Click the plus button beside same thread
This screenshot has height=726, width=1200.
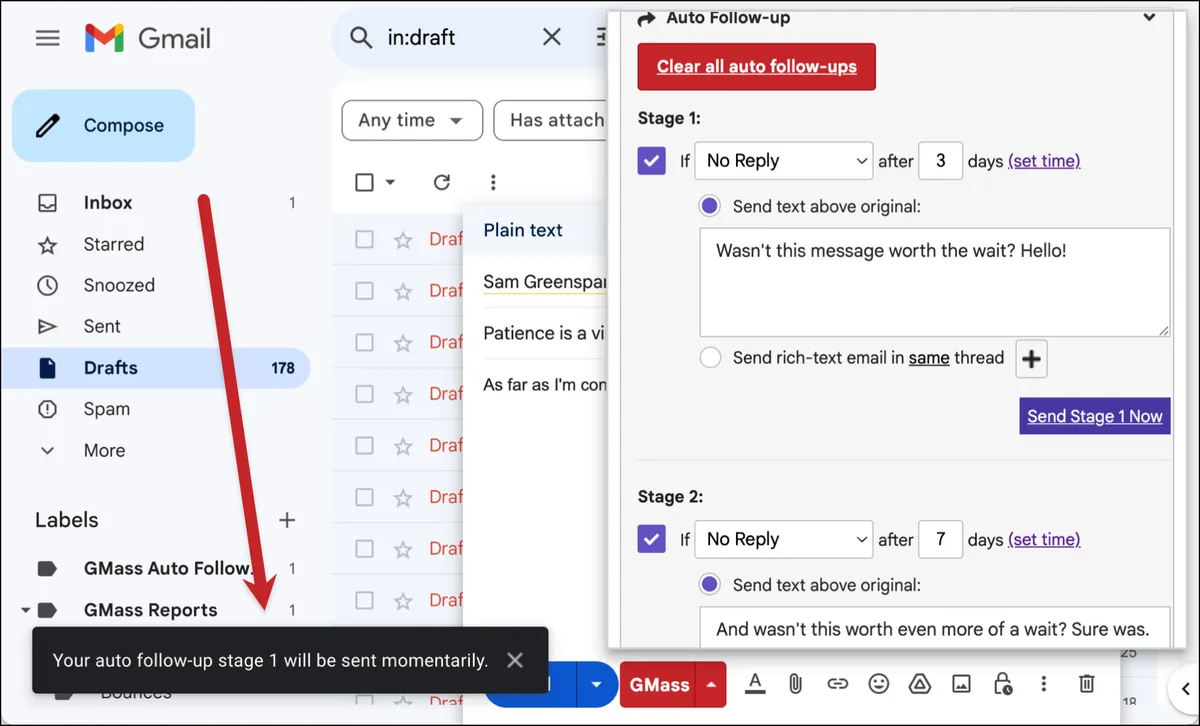[x=1032, y=359]
